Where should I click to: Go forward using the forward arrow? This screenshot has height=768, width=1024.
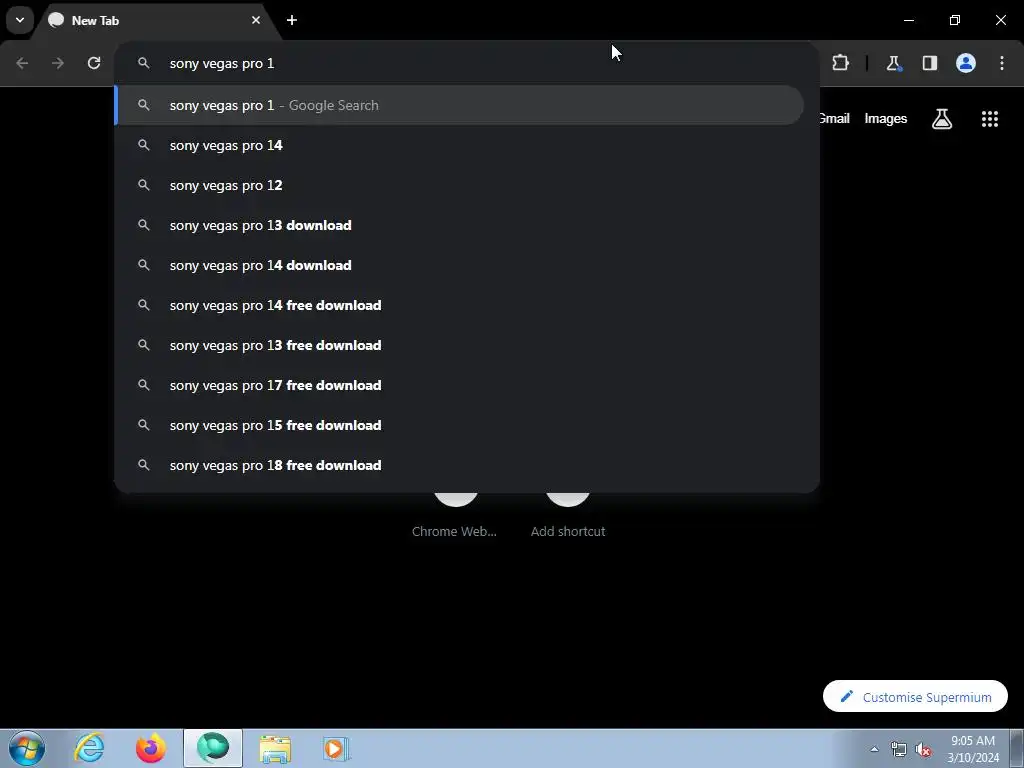pos(58,63)
